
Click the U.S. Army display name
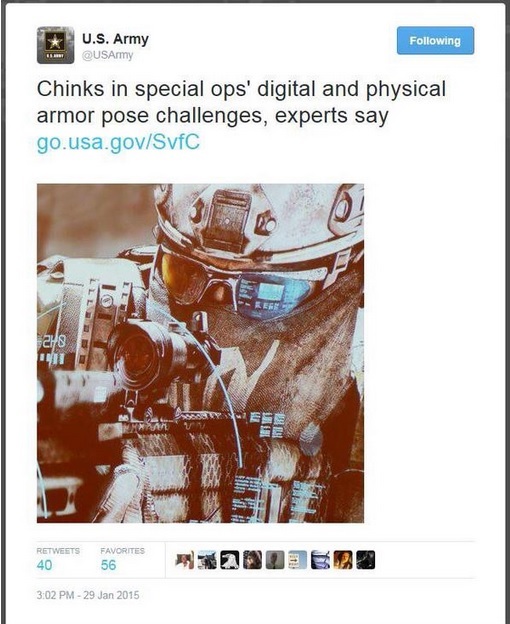pyautogui.click(x=115, y=39)
